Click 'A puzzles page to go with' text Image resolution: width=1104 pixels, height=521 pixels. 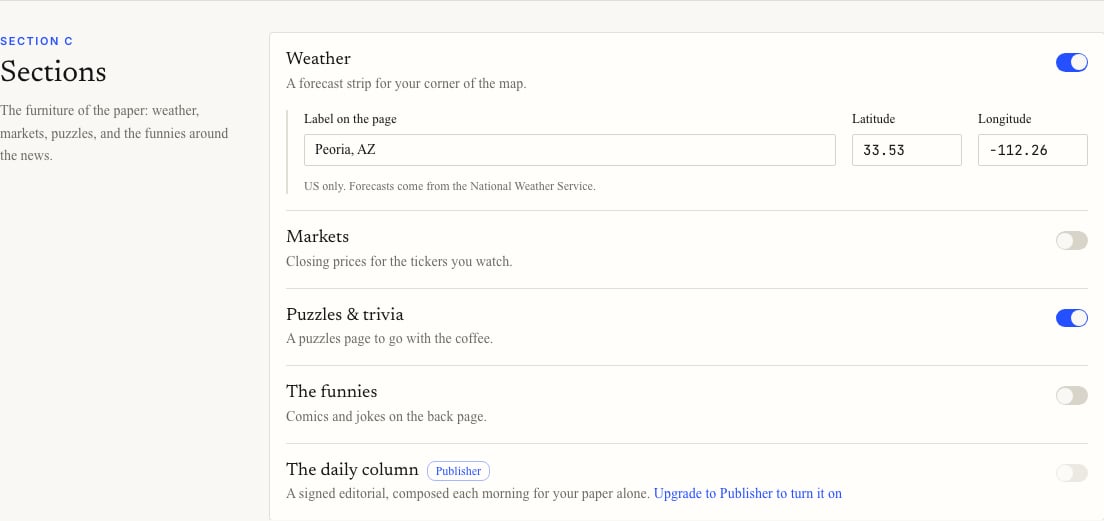pyautogui.click(x=389, y=339)
